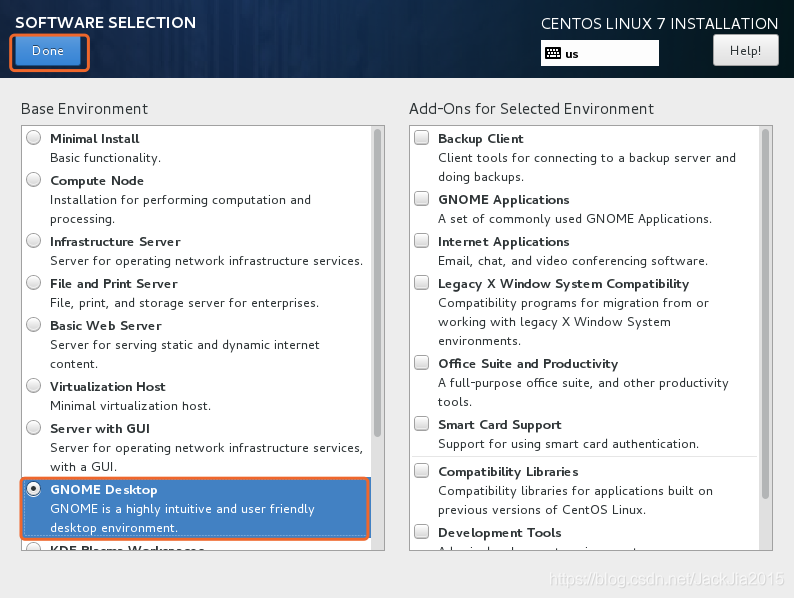Click the Base Environment list scrollbar
794x598 pixels.
pyautogui.click(x=377, y=282)
